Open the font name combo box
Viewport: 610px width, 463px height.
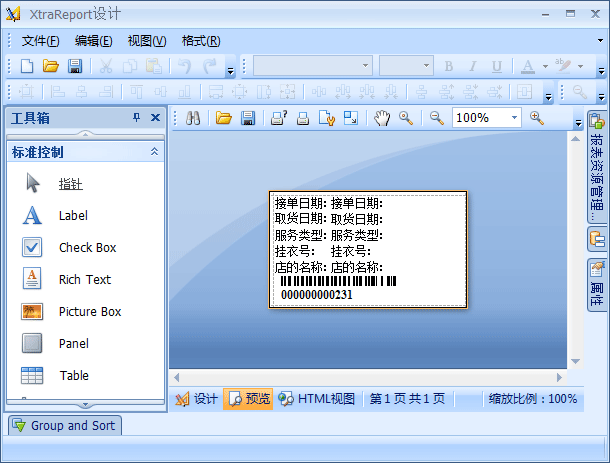pos(313,65)
